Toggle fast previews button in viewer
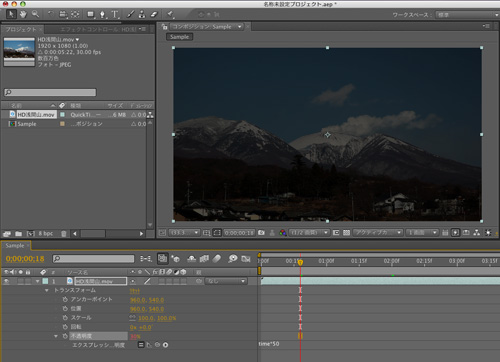The height and width of the screenshot is (362, 500). pyautogui.click(x=455, y=233)
